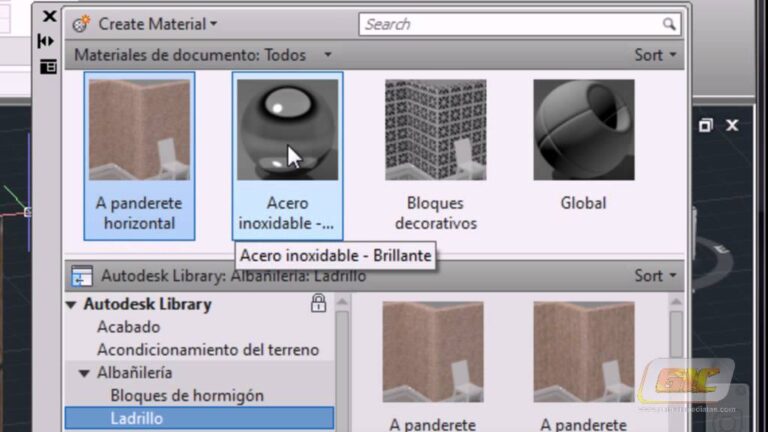Select the Albañilería category
Viewport: 768px width, 432px height.
[x=135, y=373]
